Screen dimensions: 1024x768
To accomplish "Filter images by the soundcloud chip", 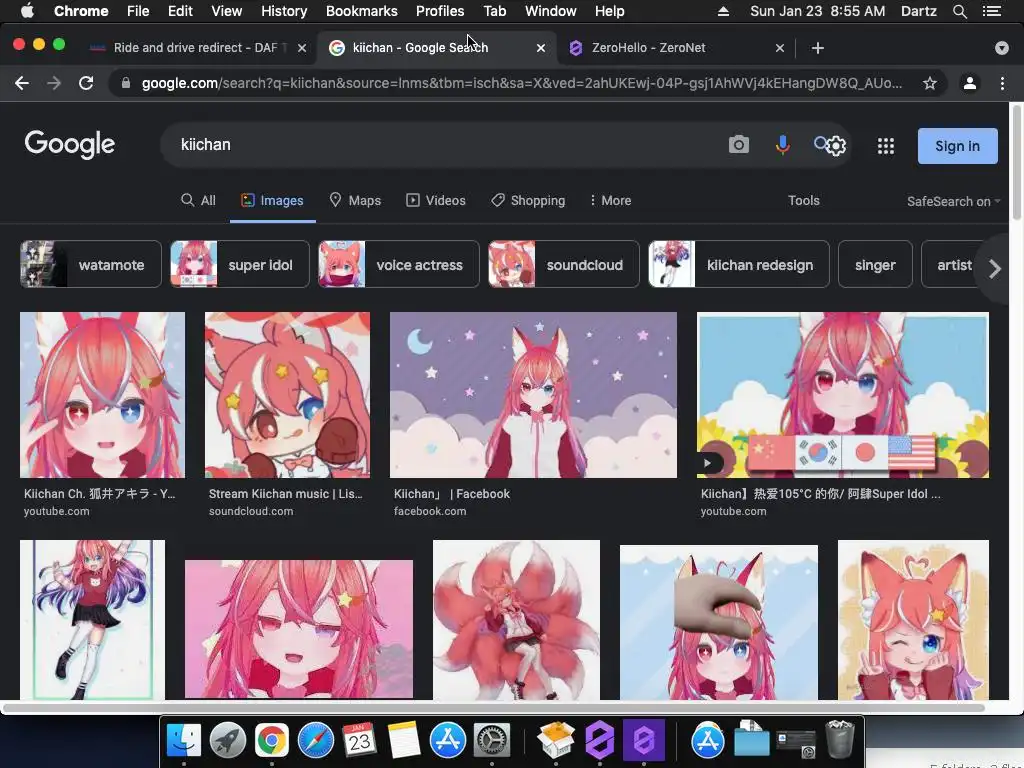I will [x=564, y=264].
